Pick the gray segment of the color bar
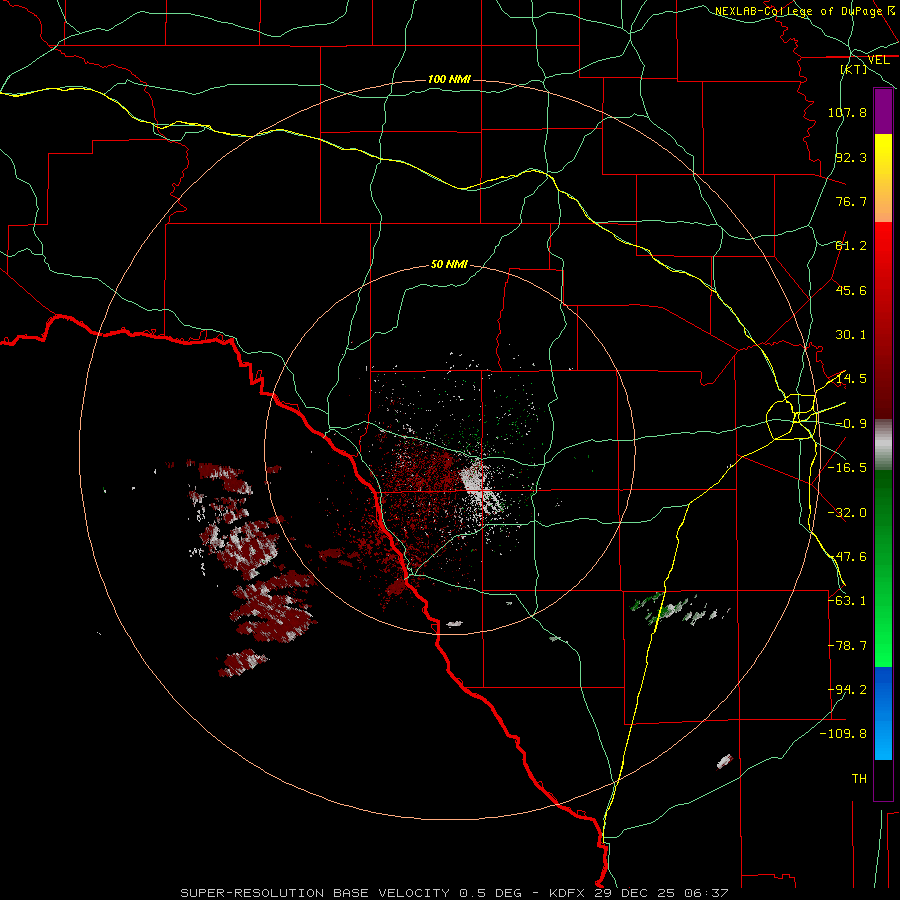The width and height of the screenshot is (900, 900). (x=883, y=445)
